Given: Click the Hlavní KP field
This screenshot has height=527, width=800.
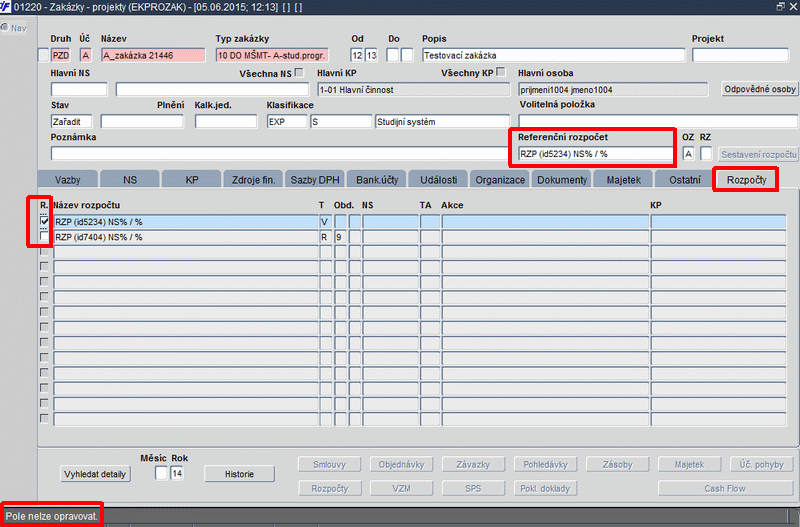Looking at the screenshot, I should tap(413, 90).
